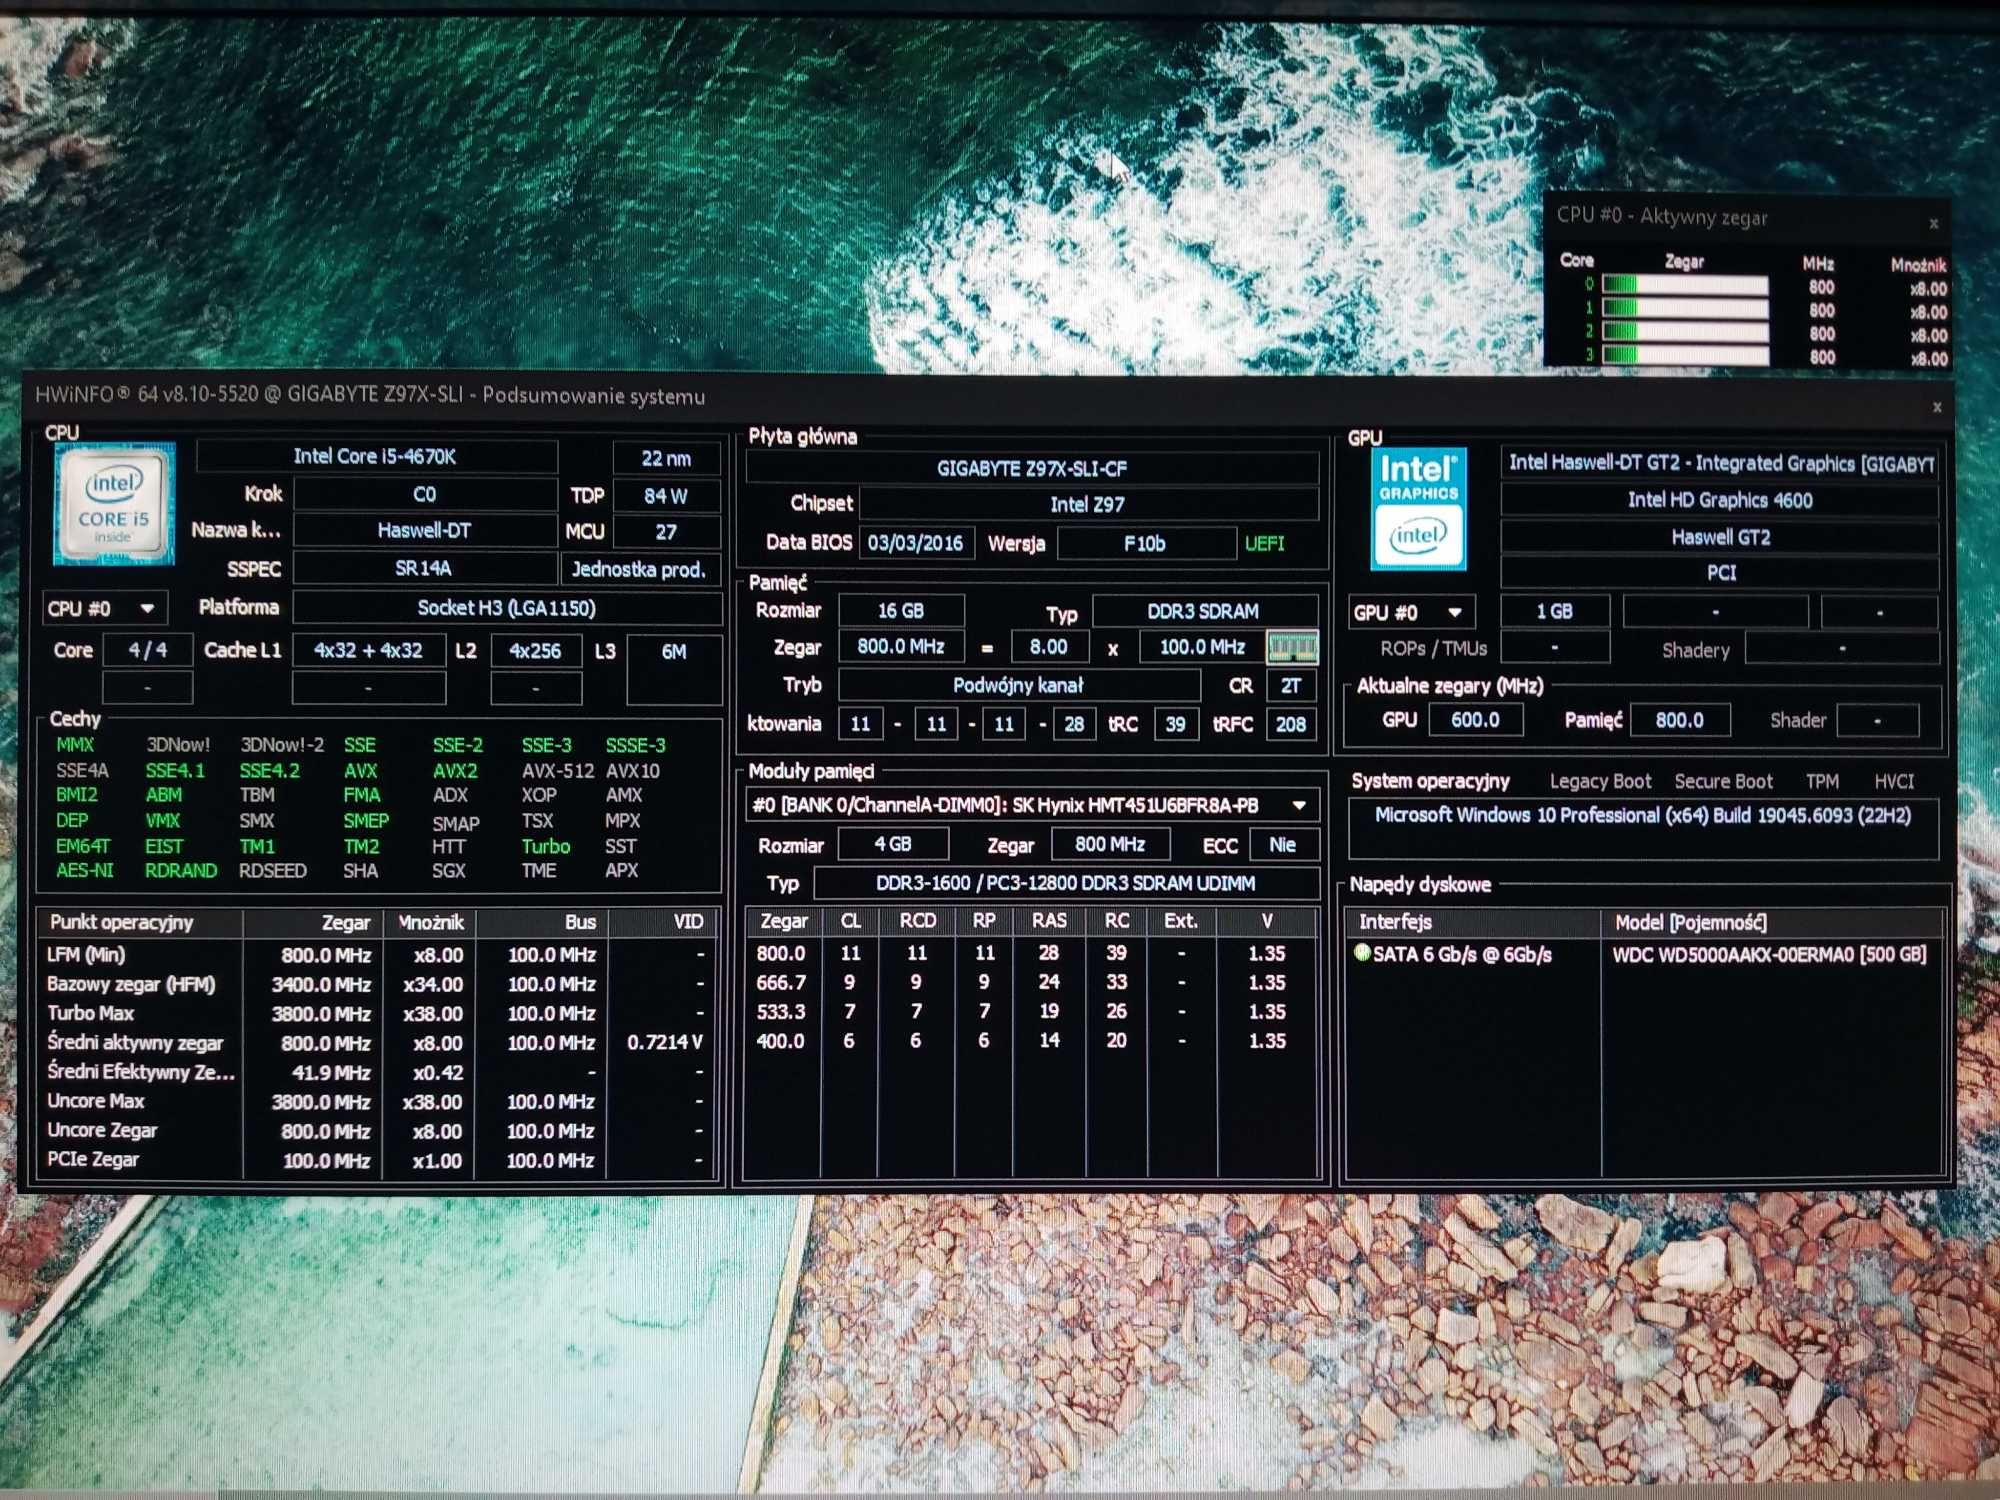Click the 84 W TDP field
This screenshot has height=1500, width=2000.
pyautogui.click(x=666, y=496)
